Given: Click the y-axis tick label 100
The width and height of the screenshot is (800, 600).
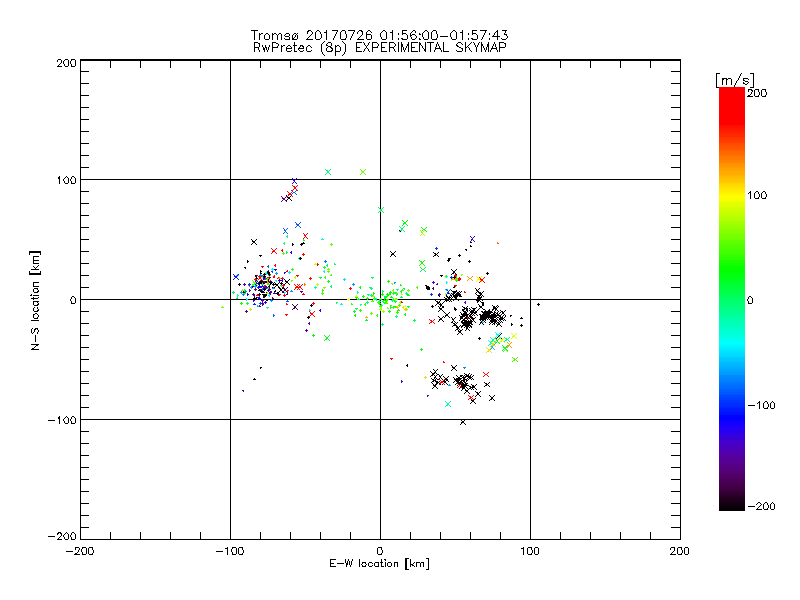Looking at the screenshot, I should pos(66,180).
